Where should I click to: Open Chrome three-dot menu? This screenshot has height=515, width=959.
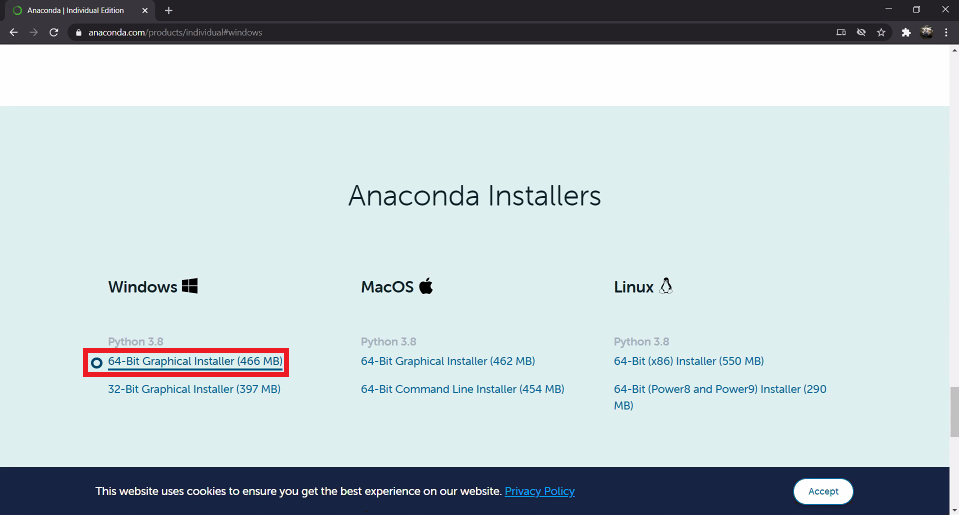coord(946,32)
